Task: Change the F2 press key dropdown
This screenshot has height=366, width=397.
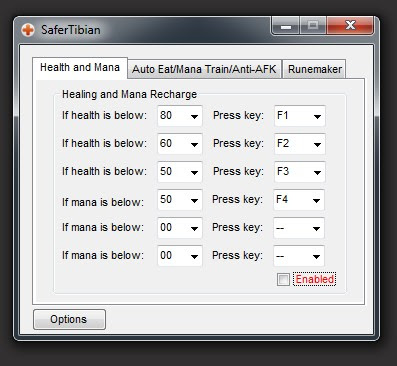Action: point(300,144)
